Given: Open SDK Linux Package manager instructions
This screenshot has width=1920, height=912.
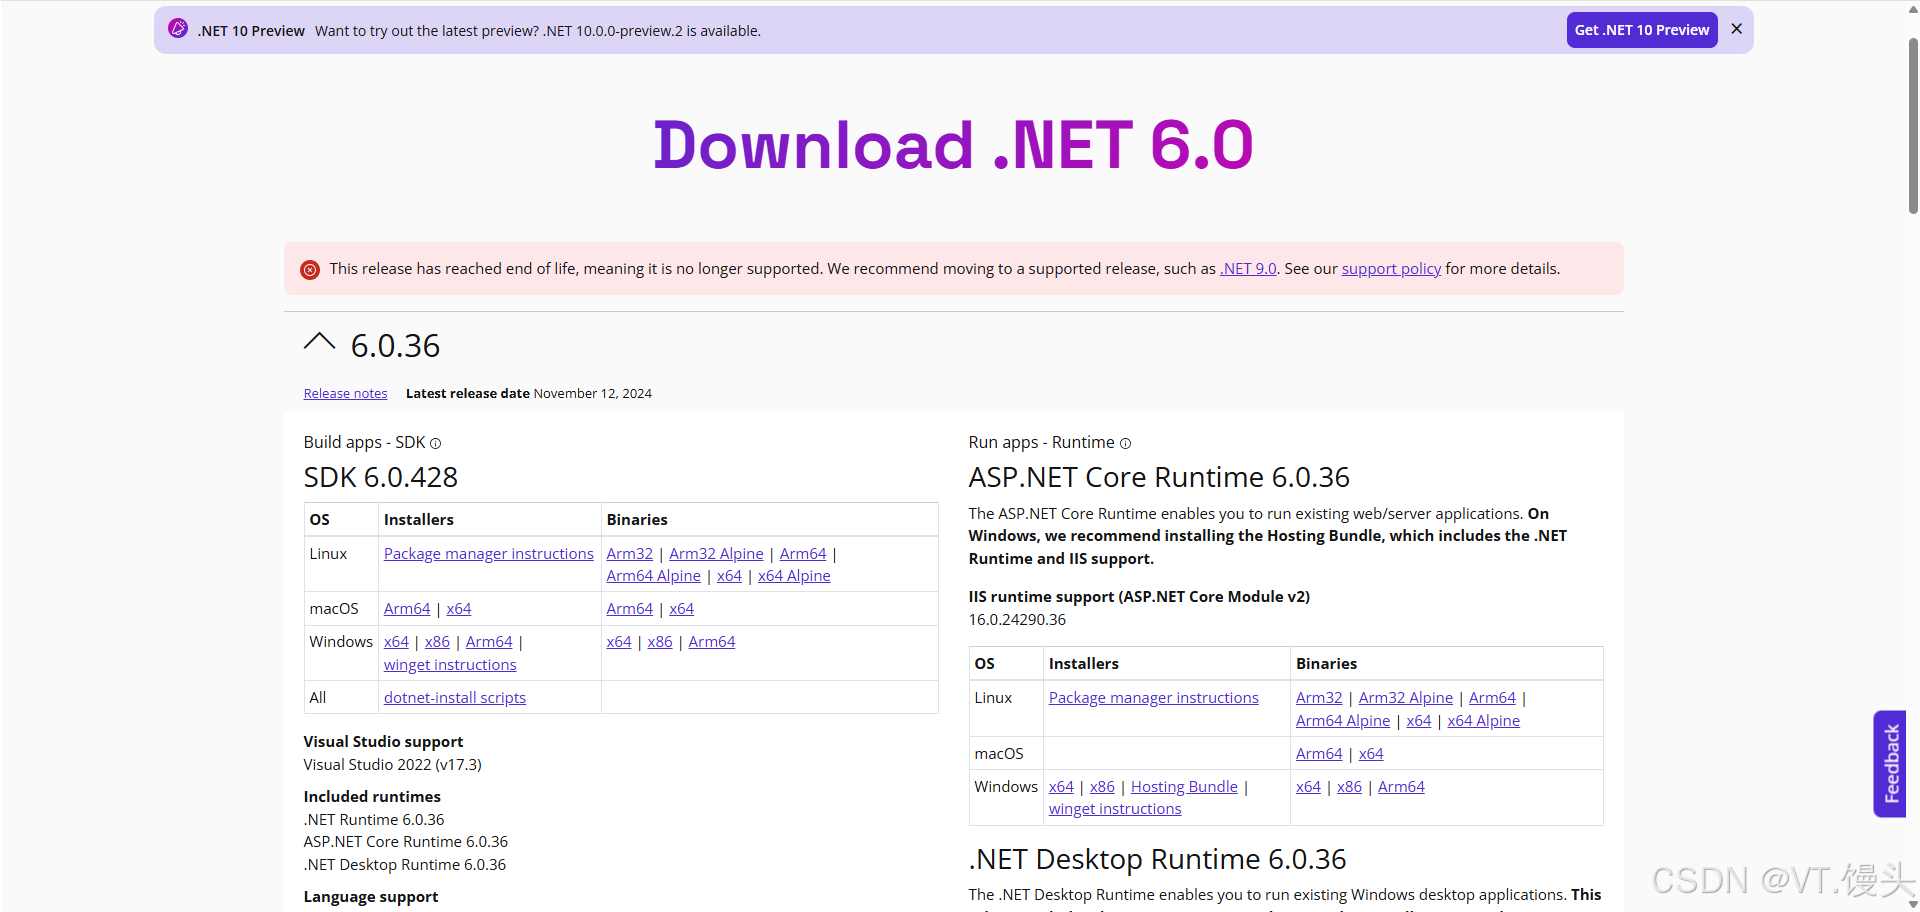Looking at the screenshot, I should coord(488,553).
